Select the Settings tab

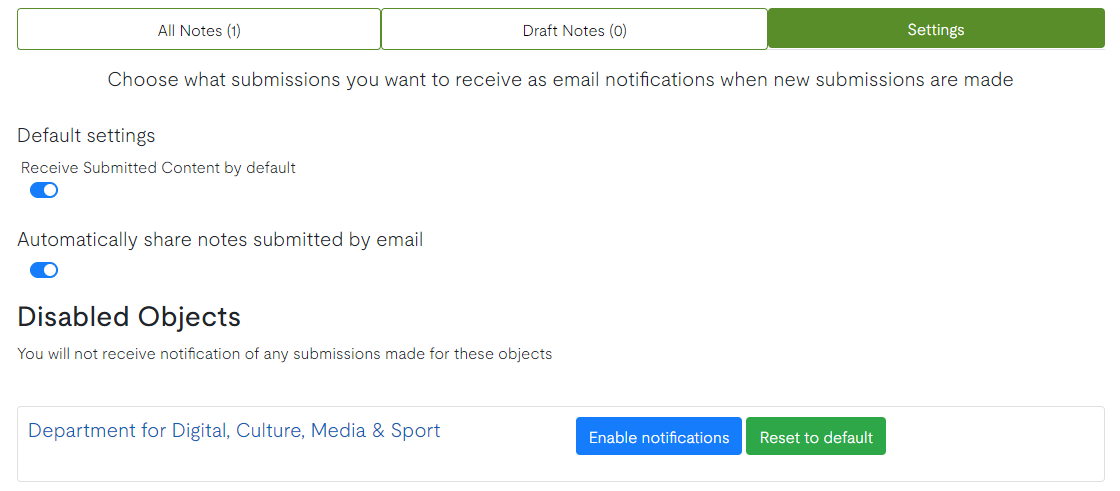(935, 30)
